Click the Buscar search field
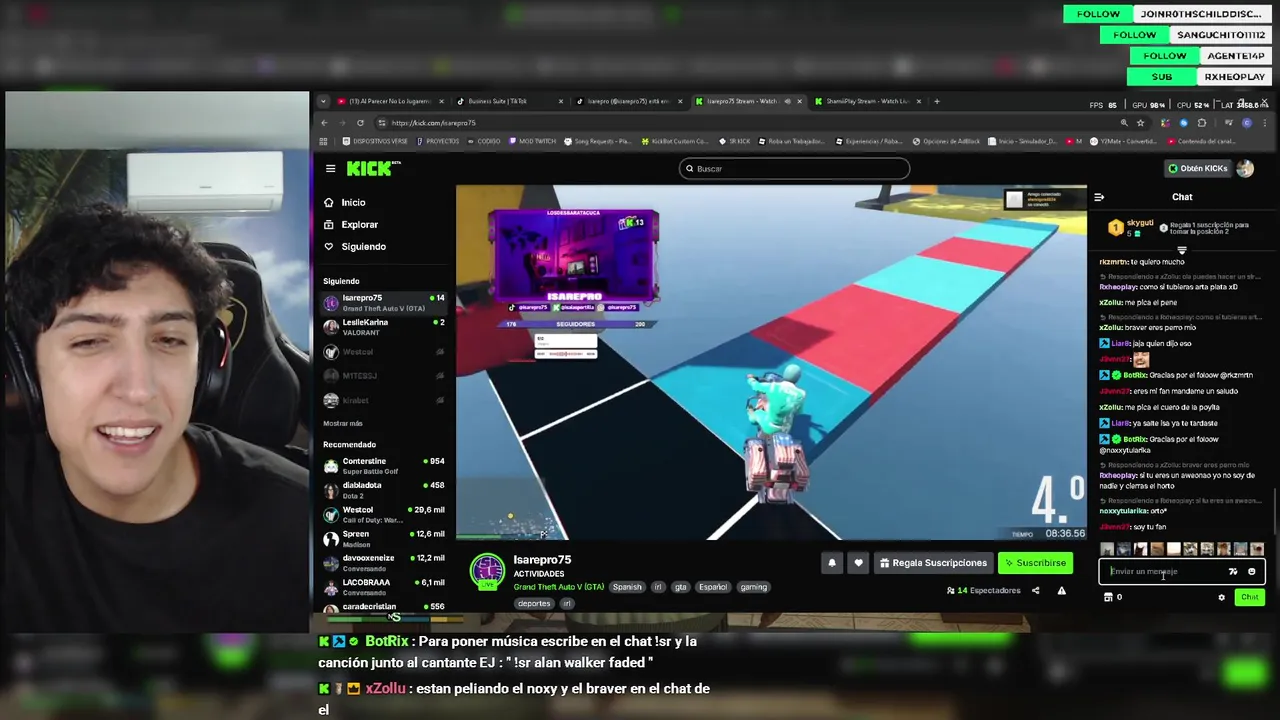 tap(794, 168)
